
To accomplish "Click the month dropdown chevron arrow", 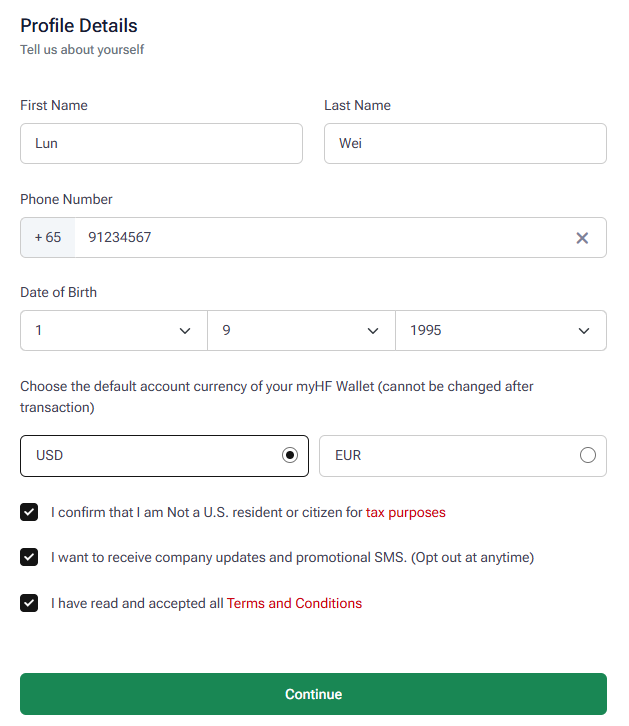I will pyautogui.click(x=373, y=331).
